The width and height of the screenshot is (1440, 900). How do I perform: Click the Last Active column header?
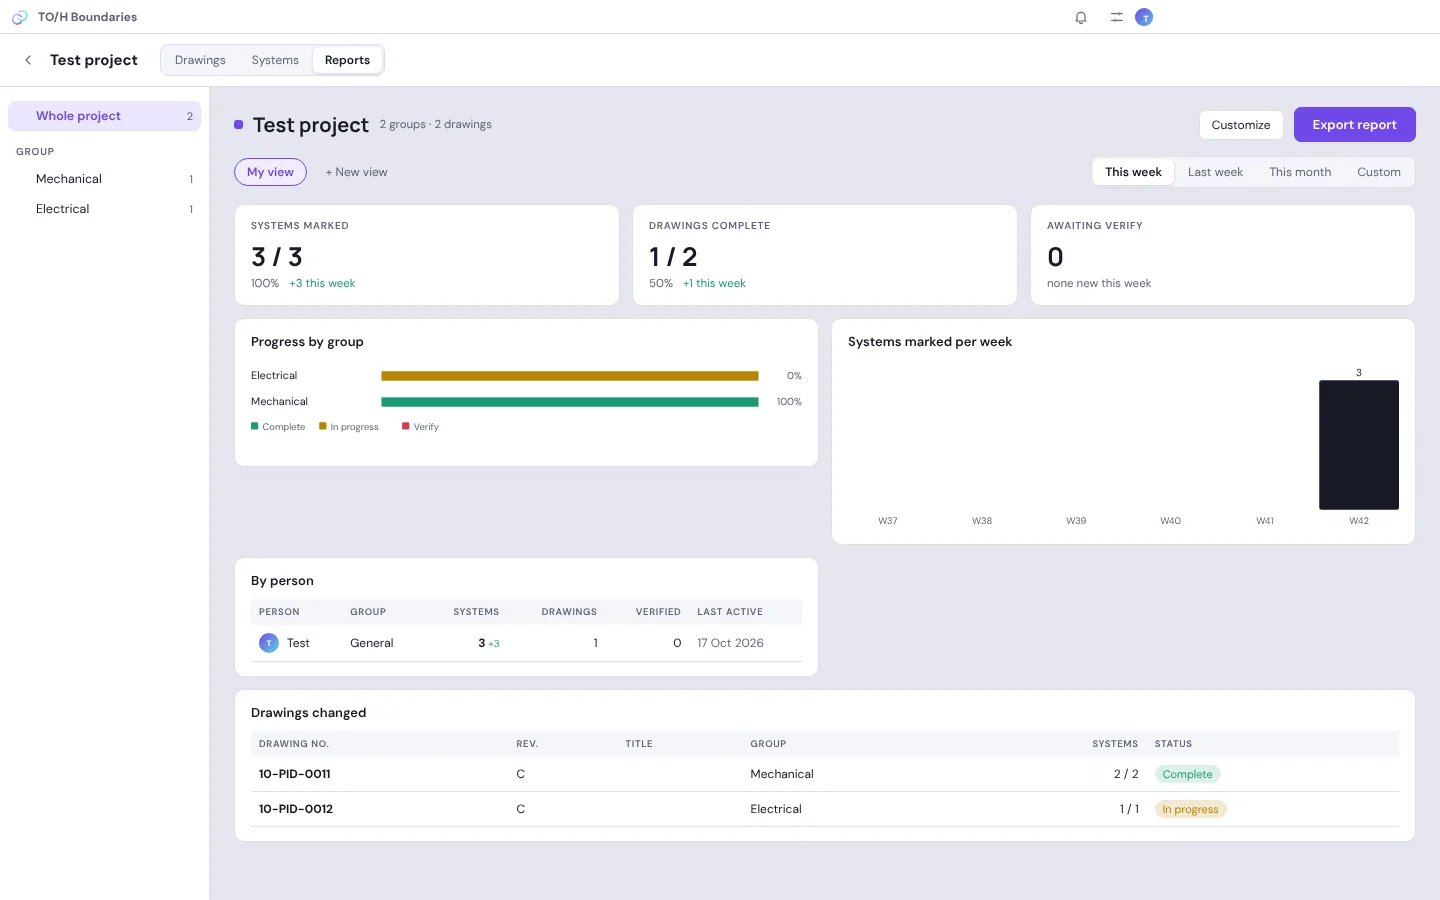(730, 612)
